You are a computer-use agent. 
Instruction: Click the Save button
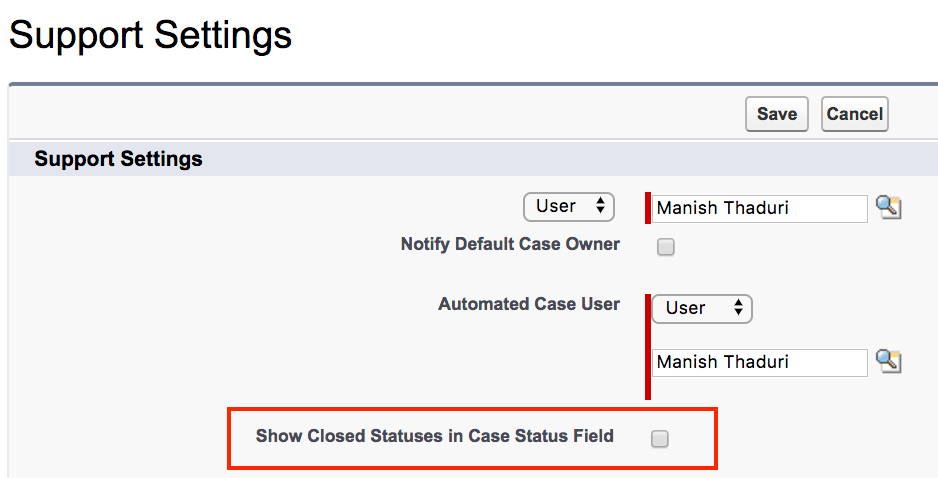tap(776, 114)
